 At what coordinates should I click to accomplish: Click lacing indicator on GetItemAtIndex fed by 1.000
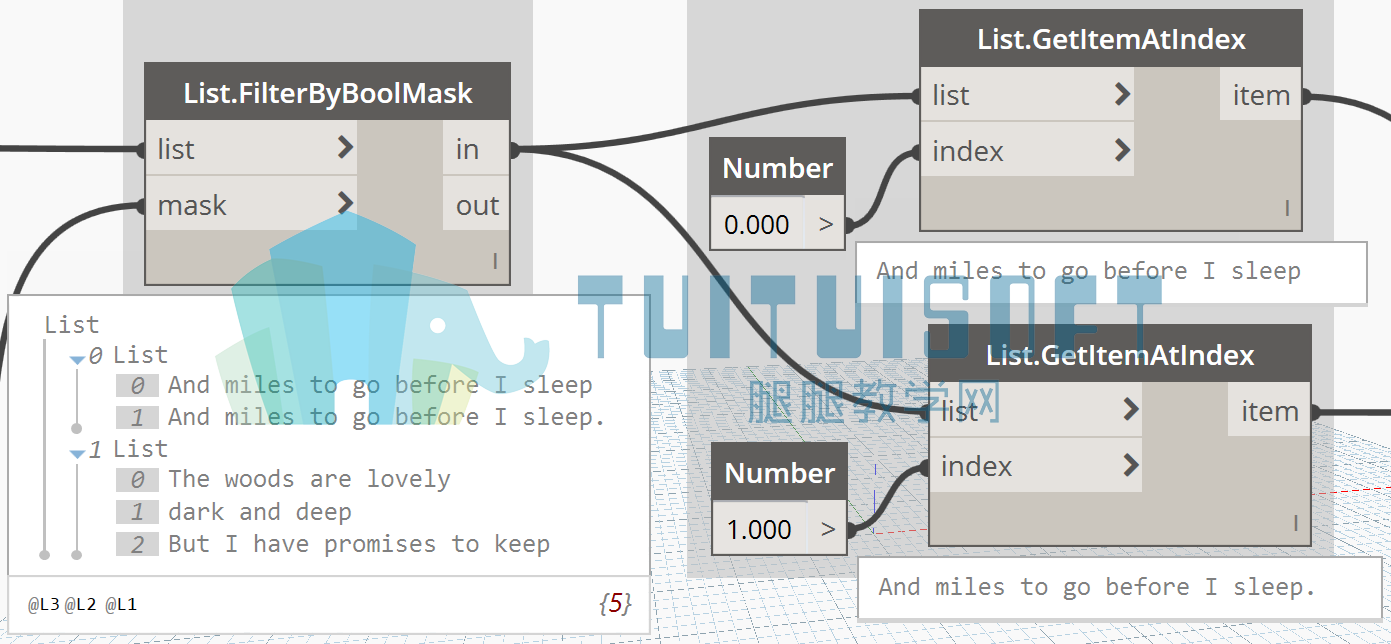point(1295,523)
